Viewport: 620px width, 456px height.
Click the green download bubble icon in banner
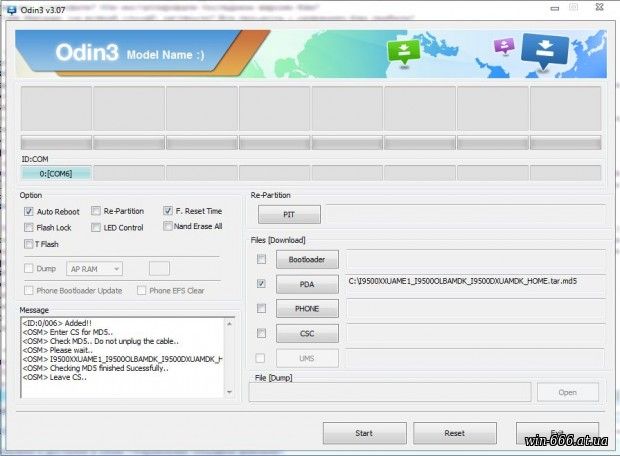pyautogui.click(x=403, y=52)
